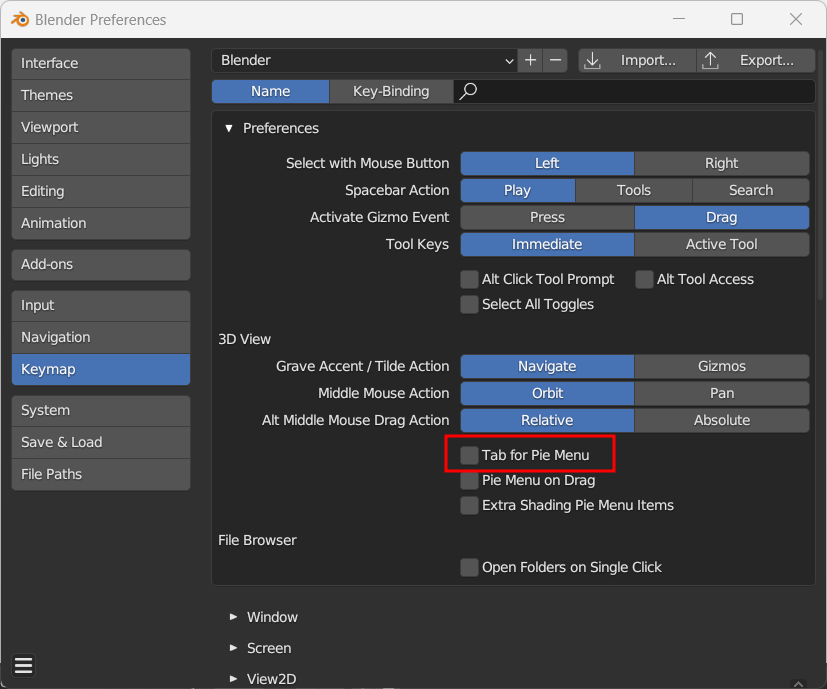
Task: Set select mouse button to Left
Action: tap(547, 164)
